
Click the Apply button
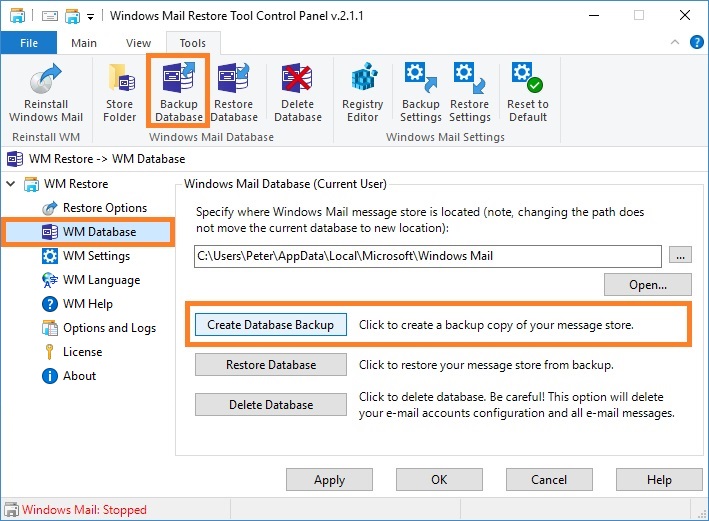[x=330, y=480]
